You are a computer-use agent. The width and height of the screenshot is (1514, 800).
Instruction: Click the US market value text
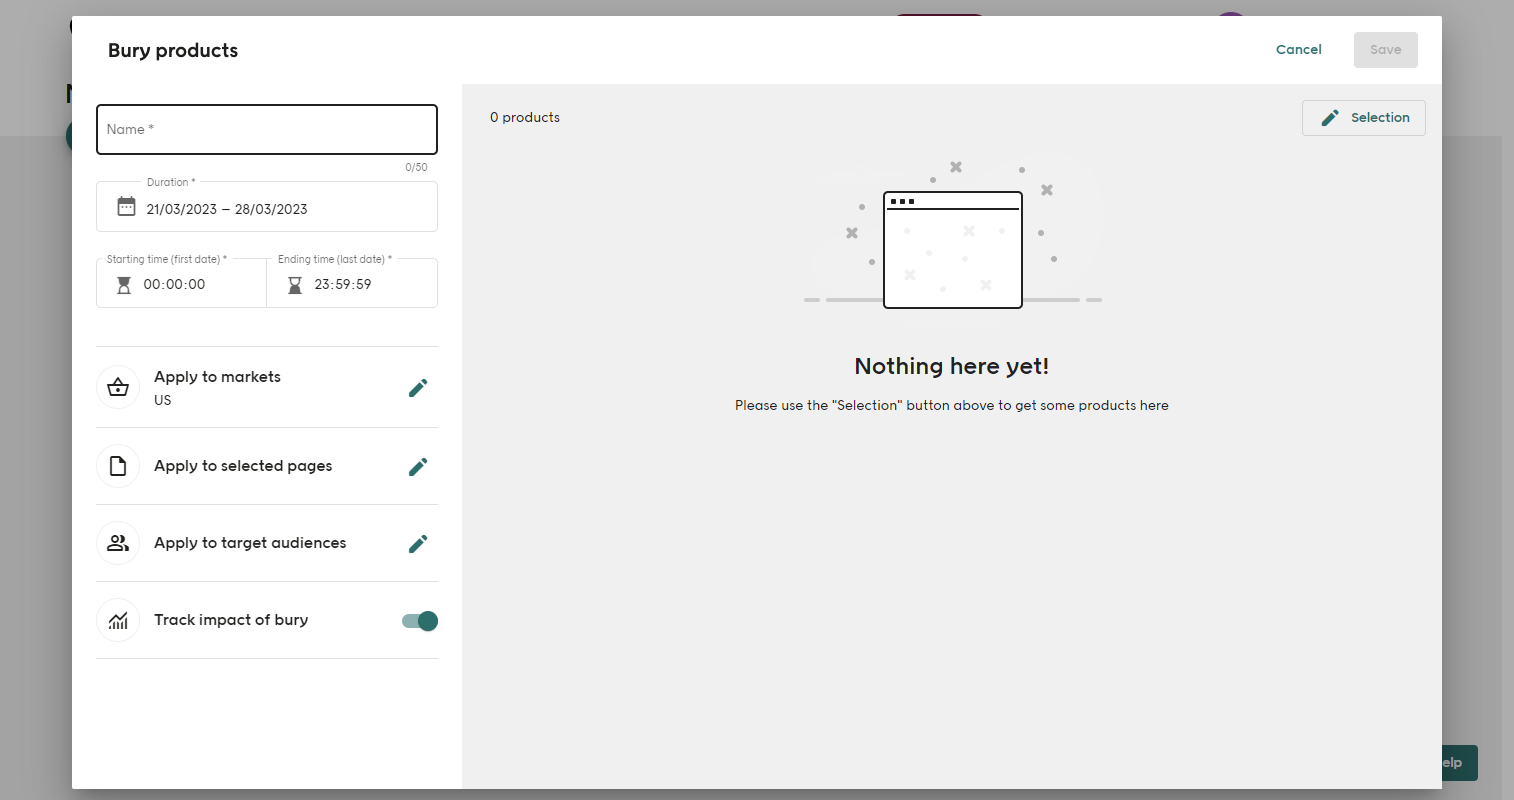[x=162, y=400]
